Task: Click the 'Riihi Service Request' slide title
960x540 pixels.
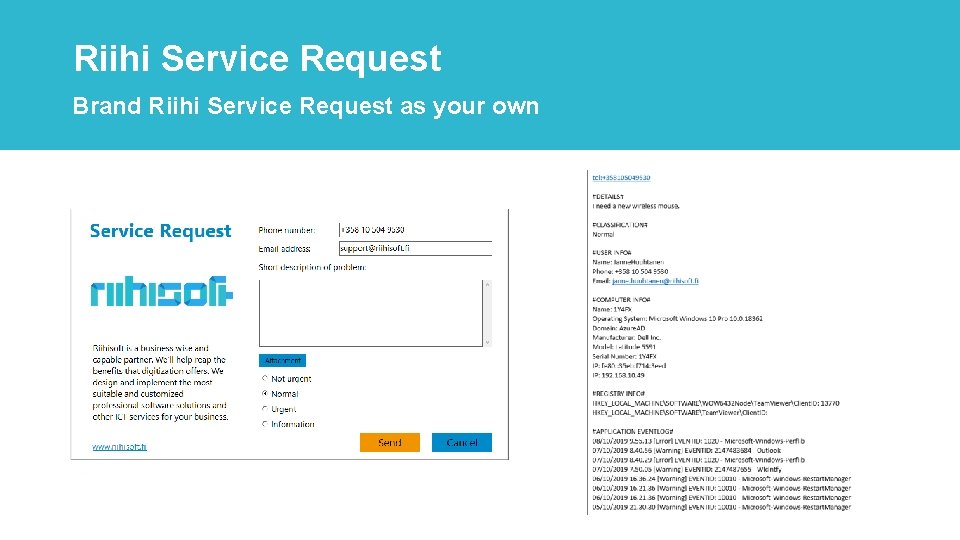Action: point(257,58)
